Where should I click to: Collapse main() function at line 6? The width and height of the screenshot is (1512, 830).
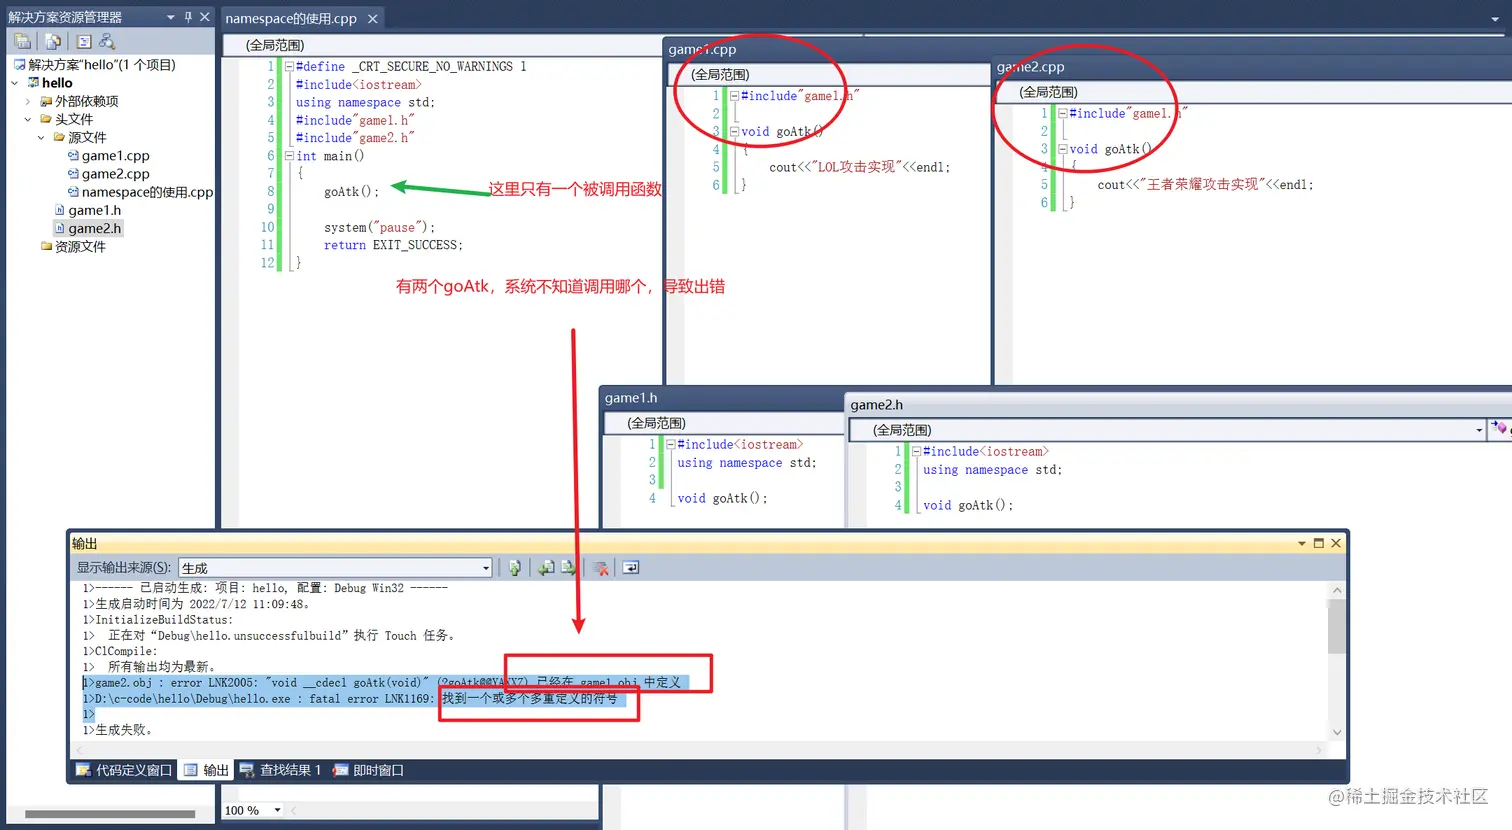(289, 156)
